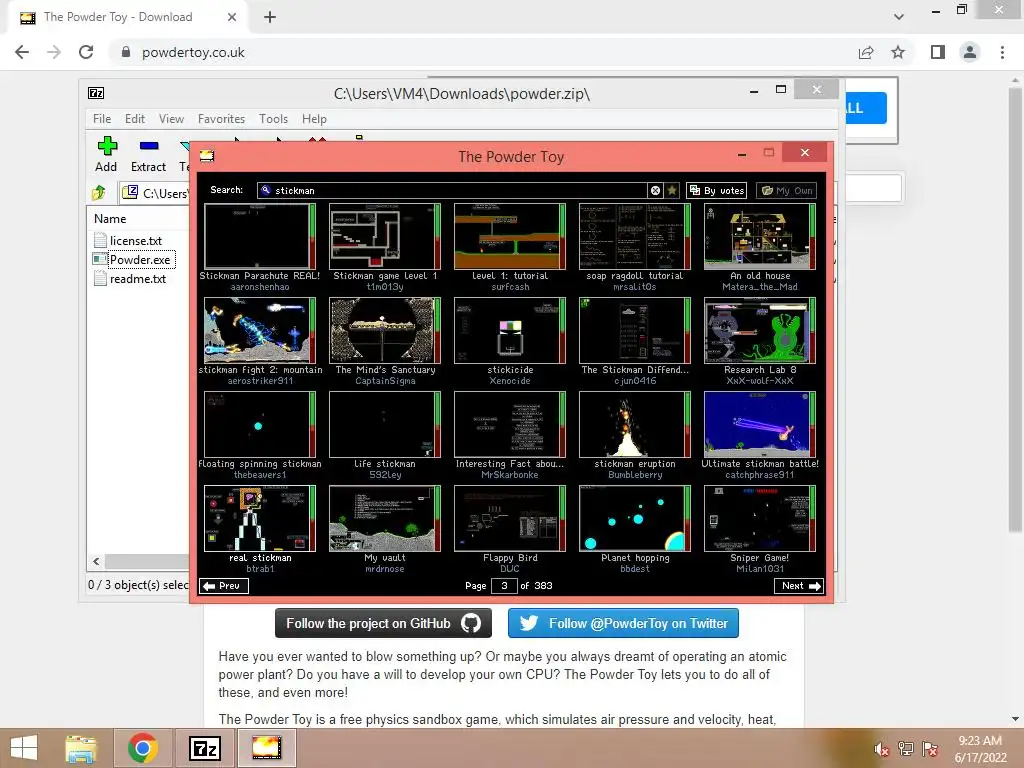Click 7-Zip up one level icon
Viewport: 1024px width, 768px height.
coord(99,193)
